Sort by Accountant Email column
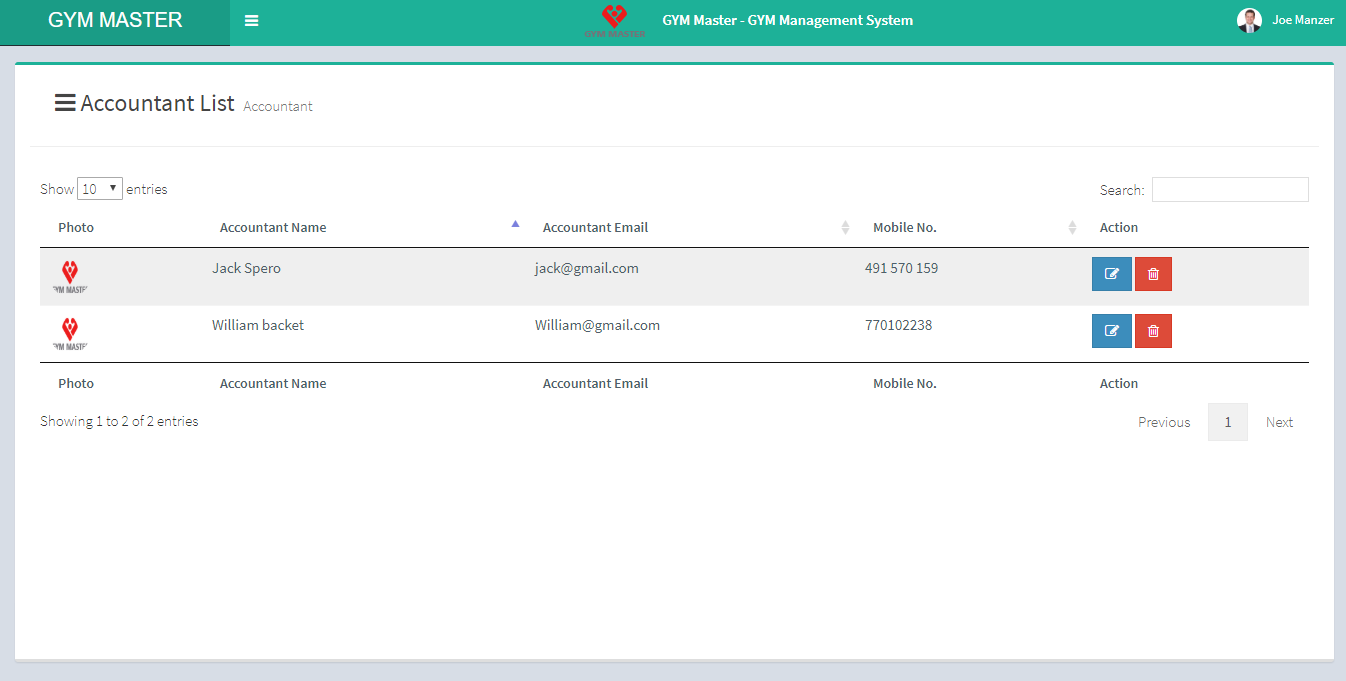Viewport: 1346px width, 681px height. point(595,228)
